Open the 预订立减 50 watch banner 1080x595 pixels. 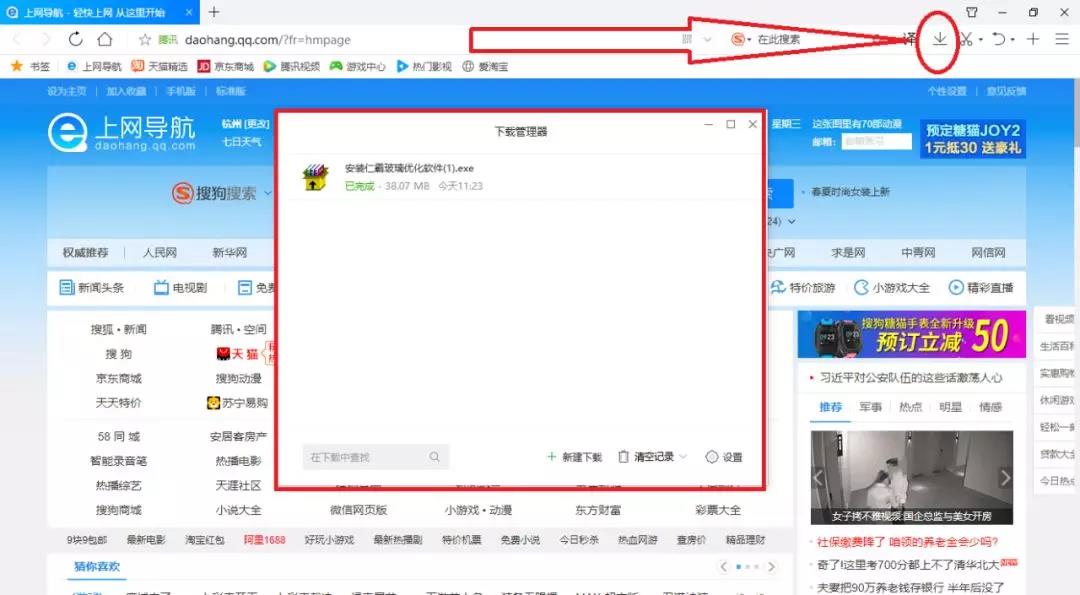coord(912,335)
